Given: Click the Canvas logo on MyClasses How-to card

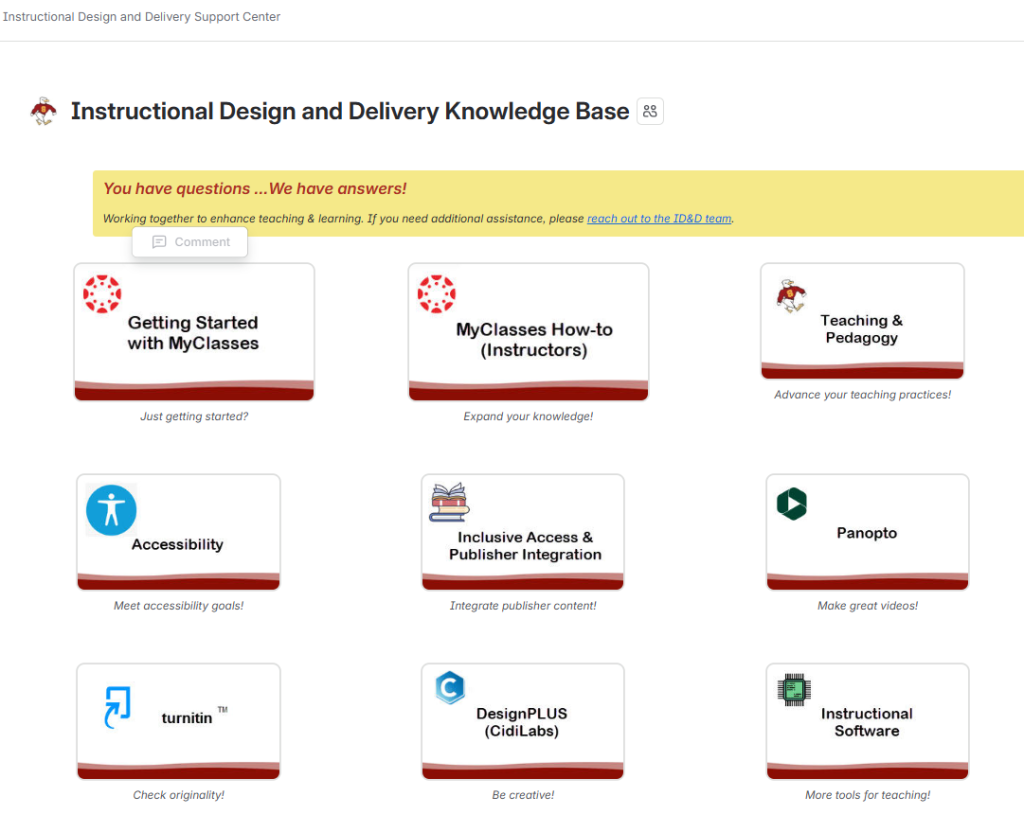Looking at the screenshot, I should coord(437,294).
